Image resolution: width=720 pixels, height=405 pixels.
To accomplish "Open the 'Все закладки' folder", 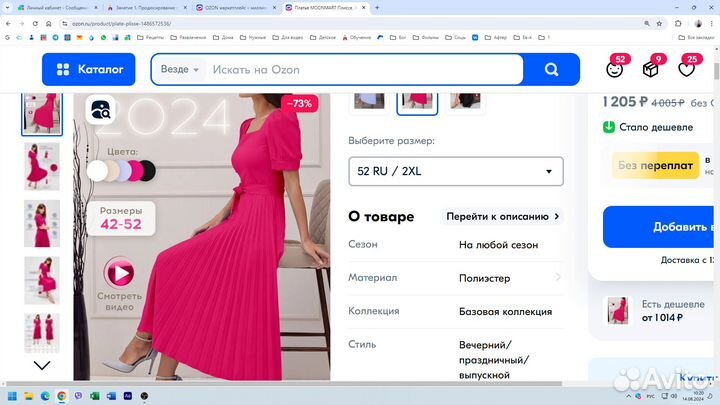I will (696, 38).
